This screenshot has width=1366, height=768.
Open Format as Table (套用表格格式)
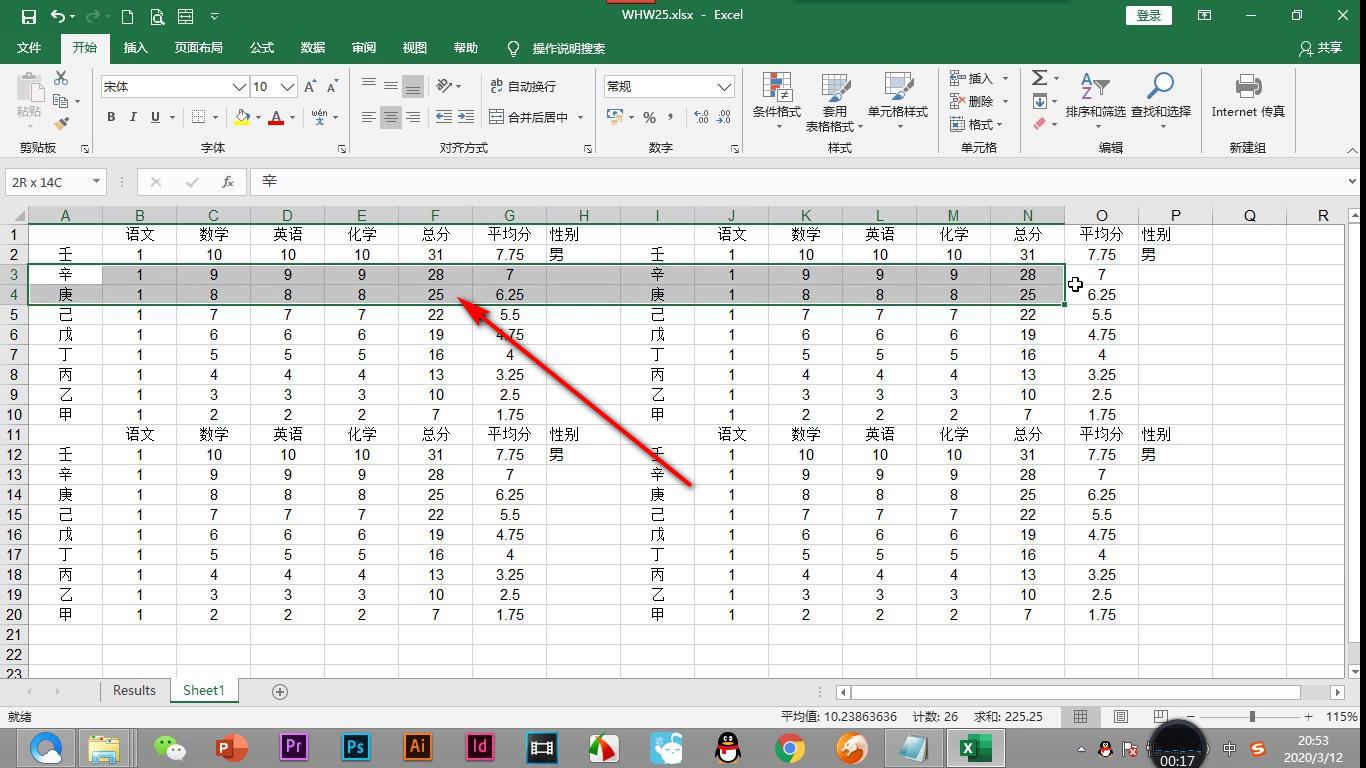tap(835, 102)
